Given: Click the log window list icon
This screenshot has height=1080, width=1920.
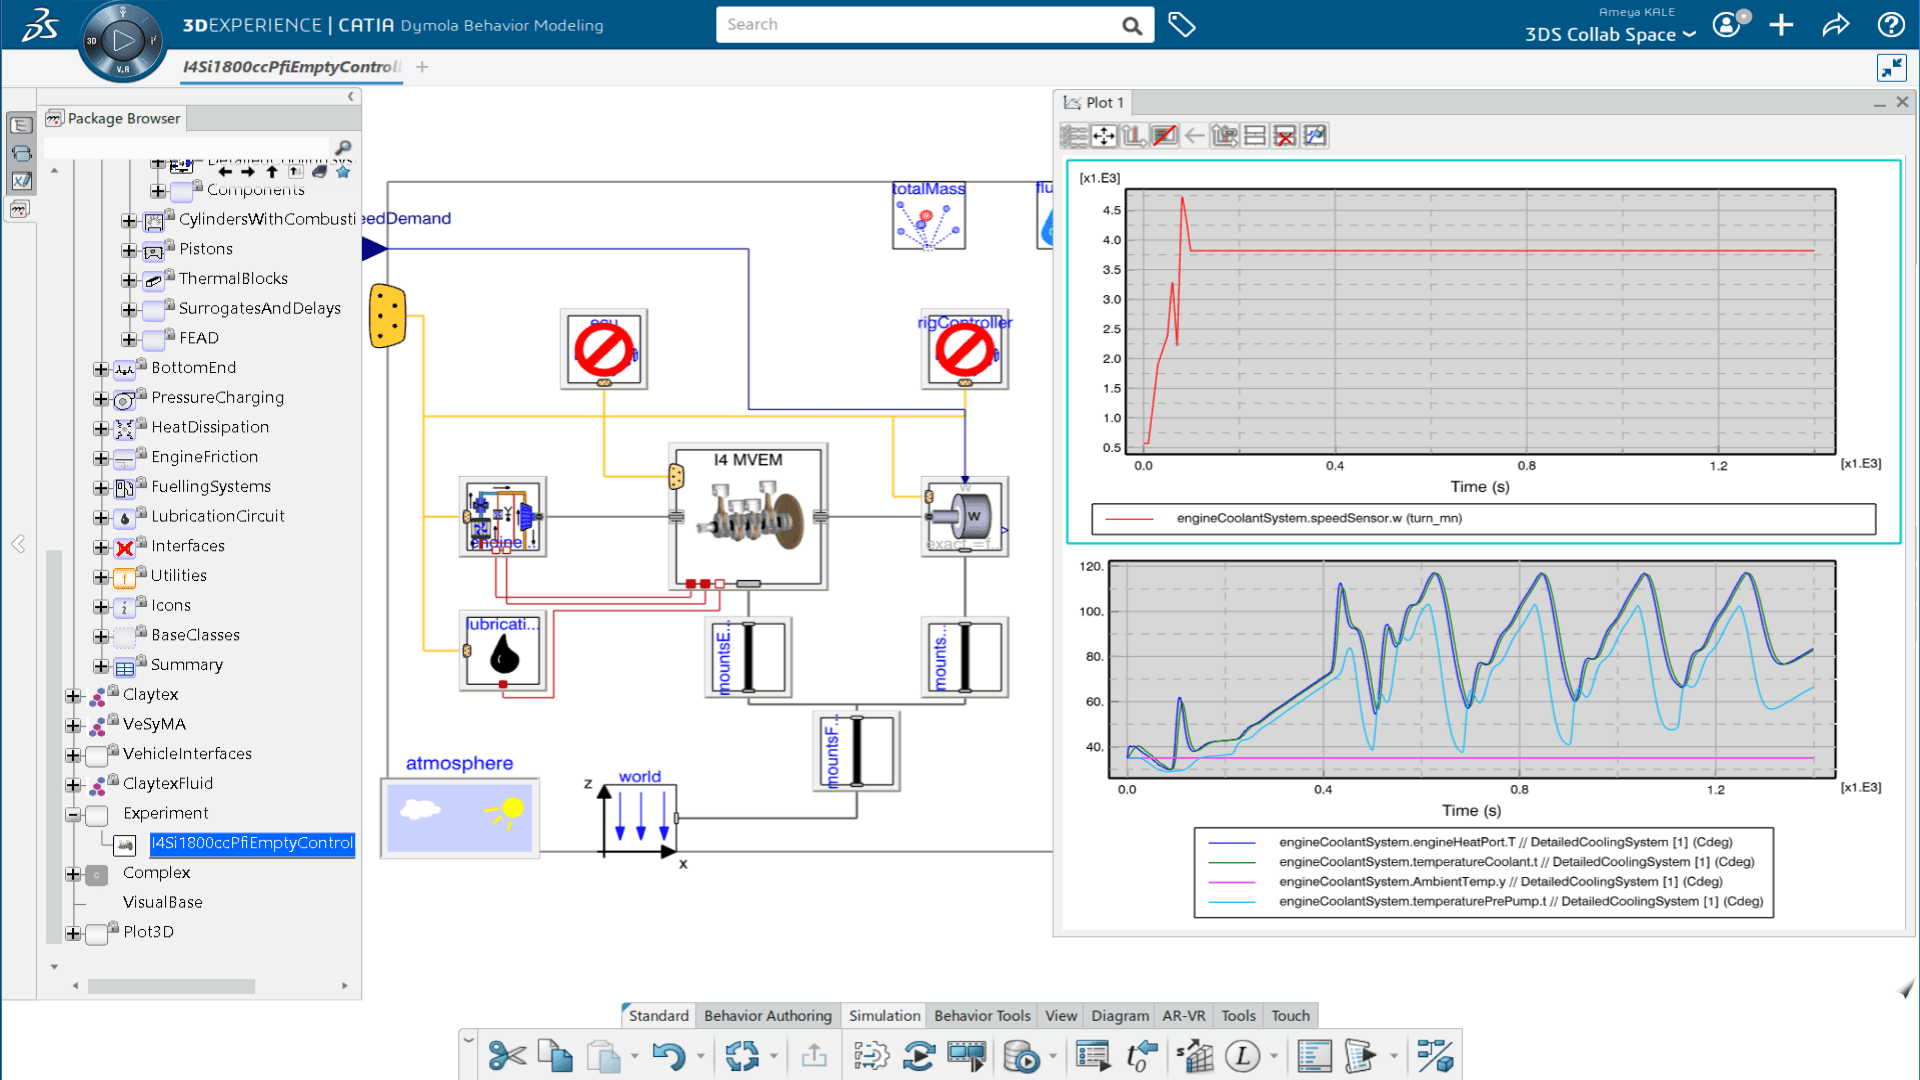Looking at the screenshot, I should point(1314,1055).
